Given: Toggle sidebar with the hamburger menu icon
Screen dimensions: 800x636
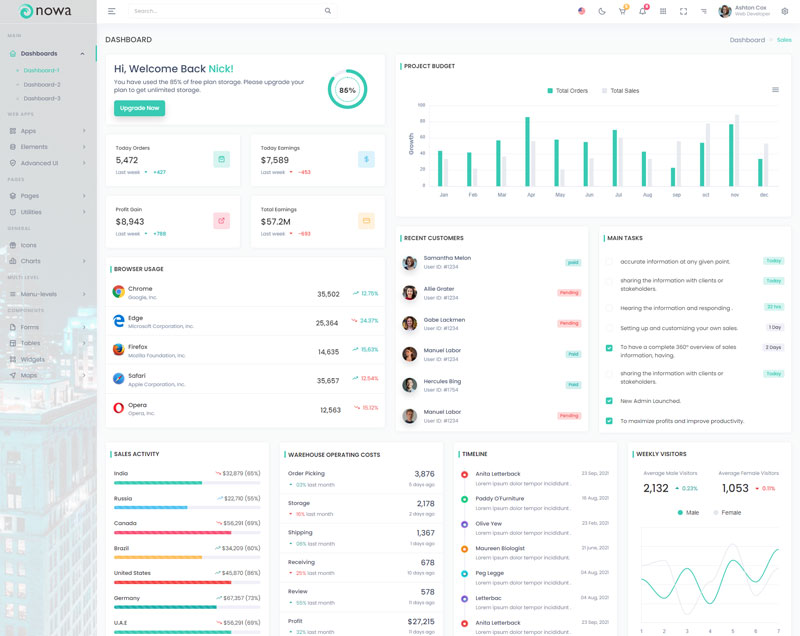Looking at the screenshot, I should pos(111,11).
